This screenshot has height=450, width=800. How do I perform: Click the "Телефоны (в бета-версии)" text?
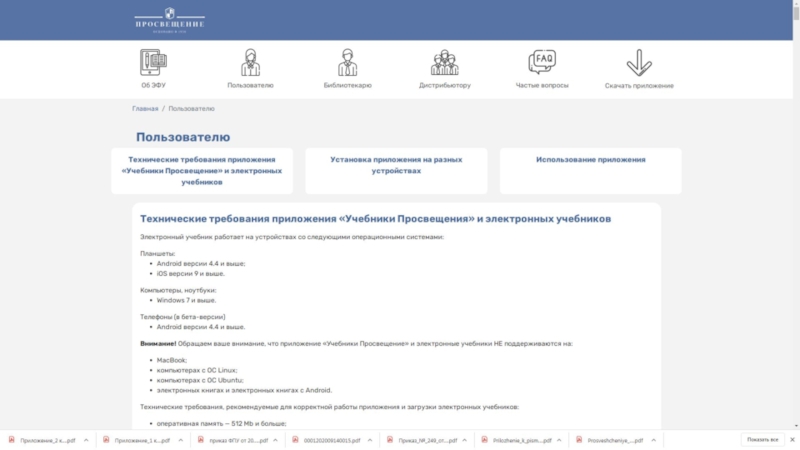tap(183, 317)
